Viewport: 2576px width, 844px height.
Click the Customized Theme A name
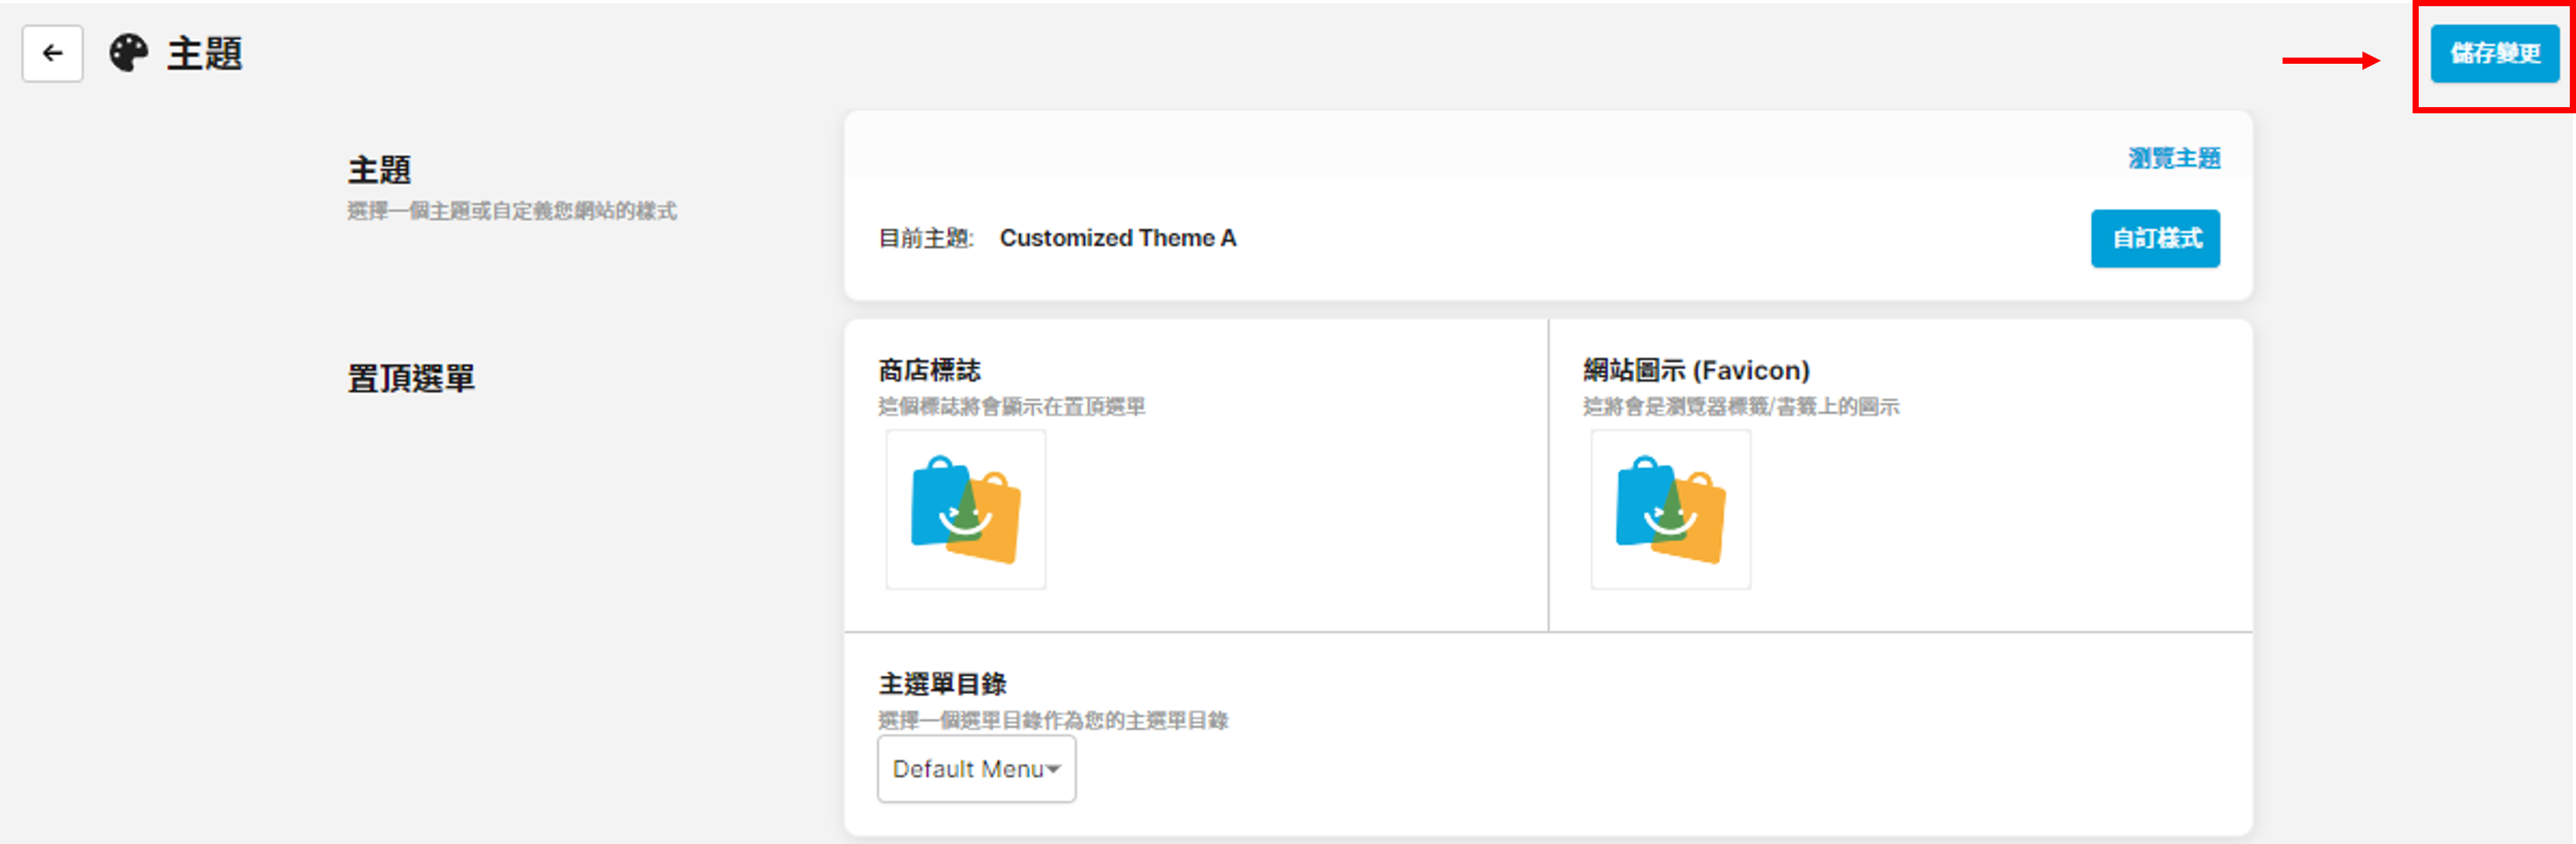coord(1117,238)
